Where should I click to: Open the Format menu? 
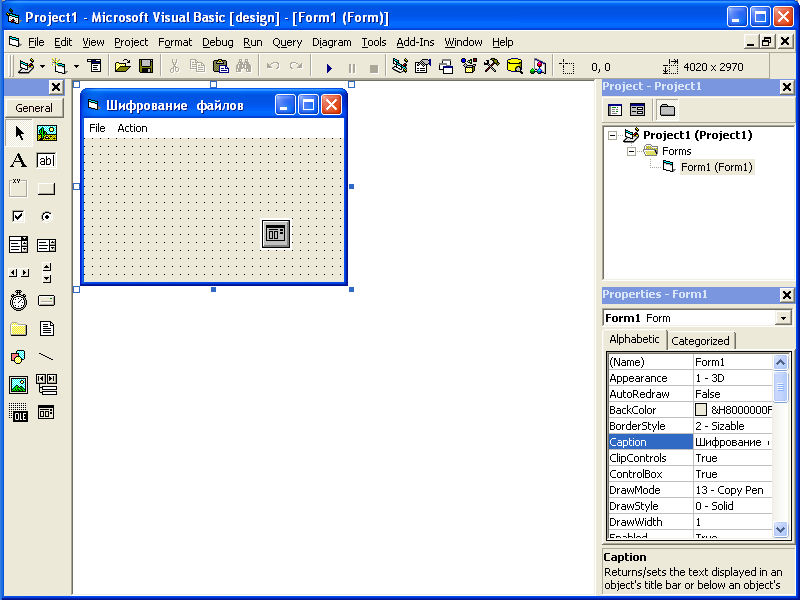[175, 42]
